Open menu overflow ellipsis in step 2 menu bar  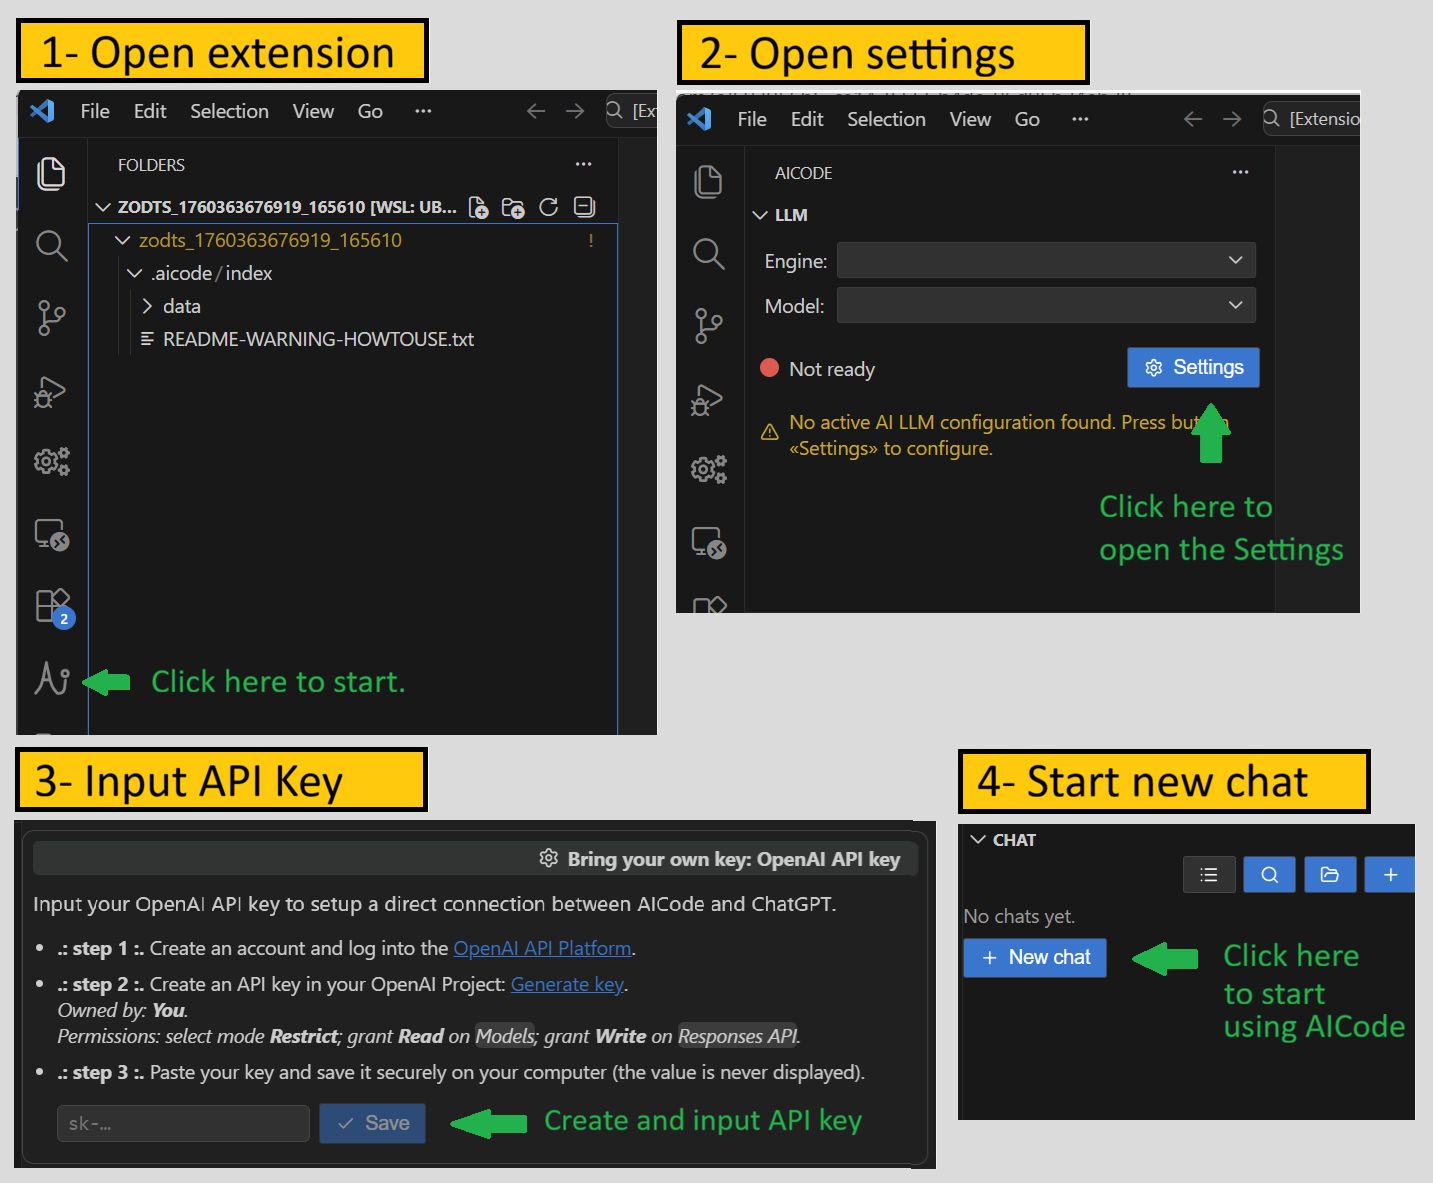tap(1080, 119)
